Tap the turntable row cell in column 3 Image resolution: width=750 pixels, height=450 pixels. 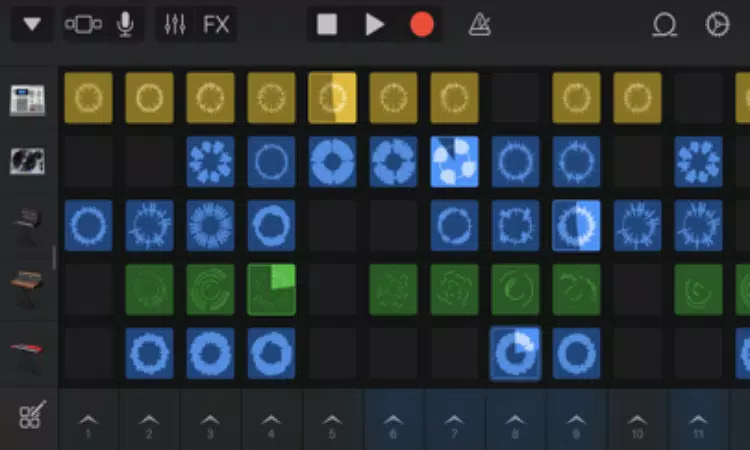(210, 162)
